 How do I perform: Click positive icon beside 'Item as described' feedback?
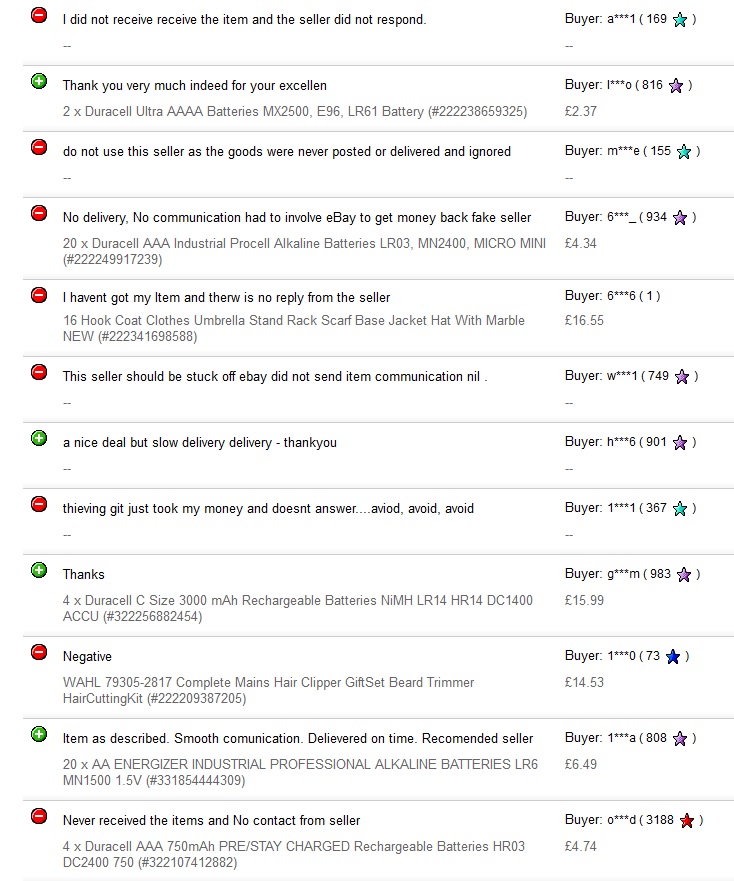pyautogui.click(x=39, y=734)
